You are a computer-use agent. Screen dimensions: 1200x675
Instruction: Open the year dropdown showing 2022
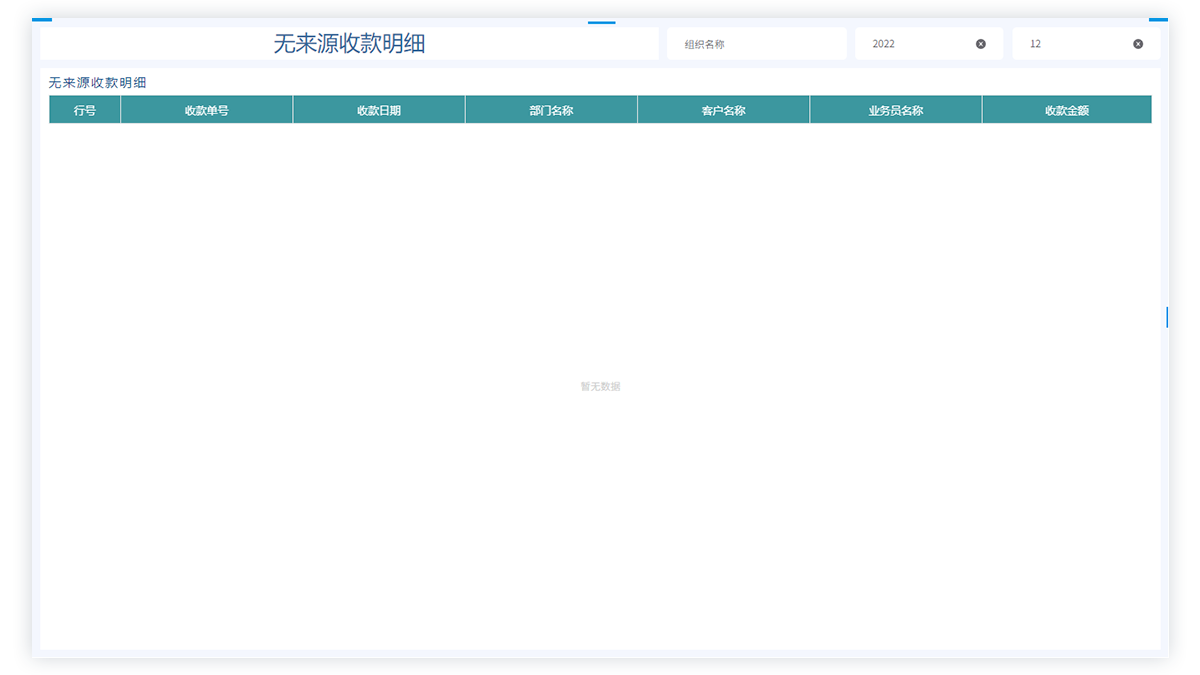(915, 44)
